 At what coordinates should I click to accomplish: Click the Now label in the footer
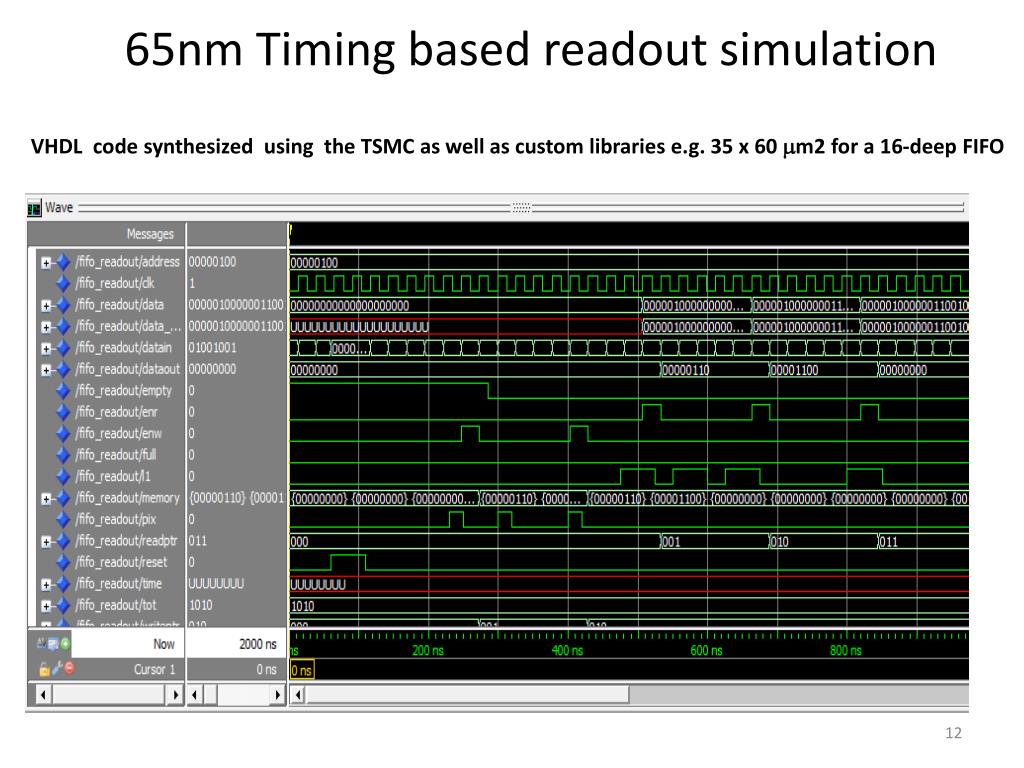pos(164,644)
